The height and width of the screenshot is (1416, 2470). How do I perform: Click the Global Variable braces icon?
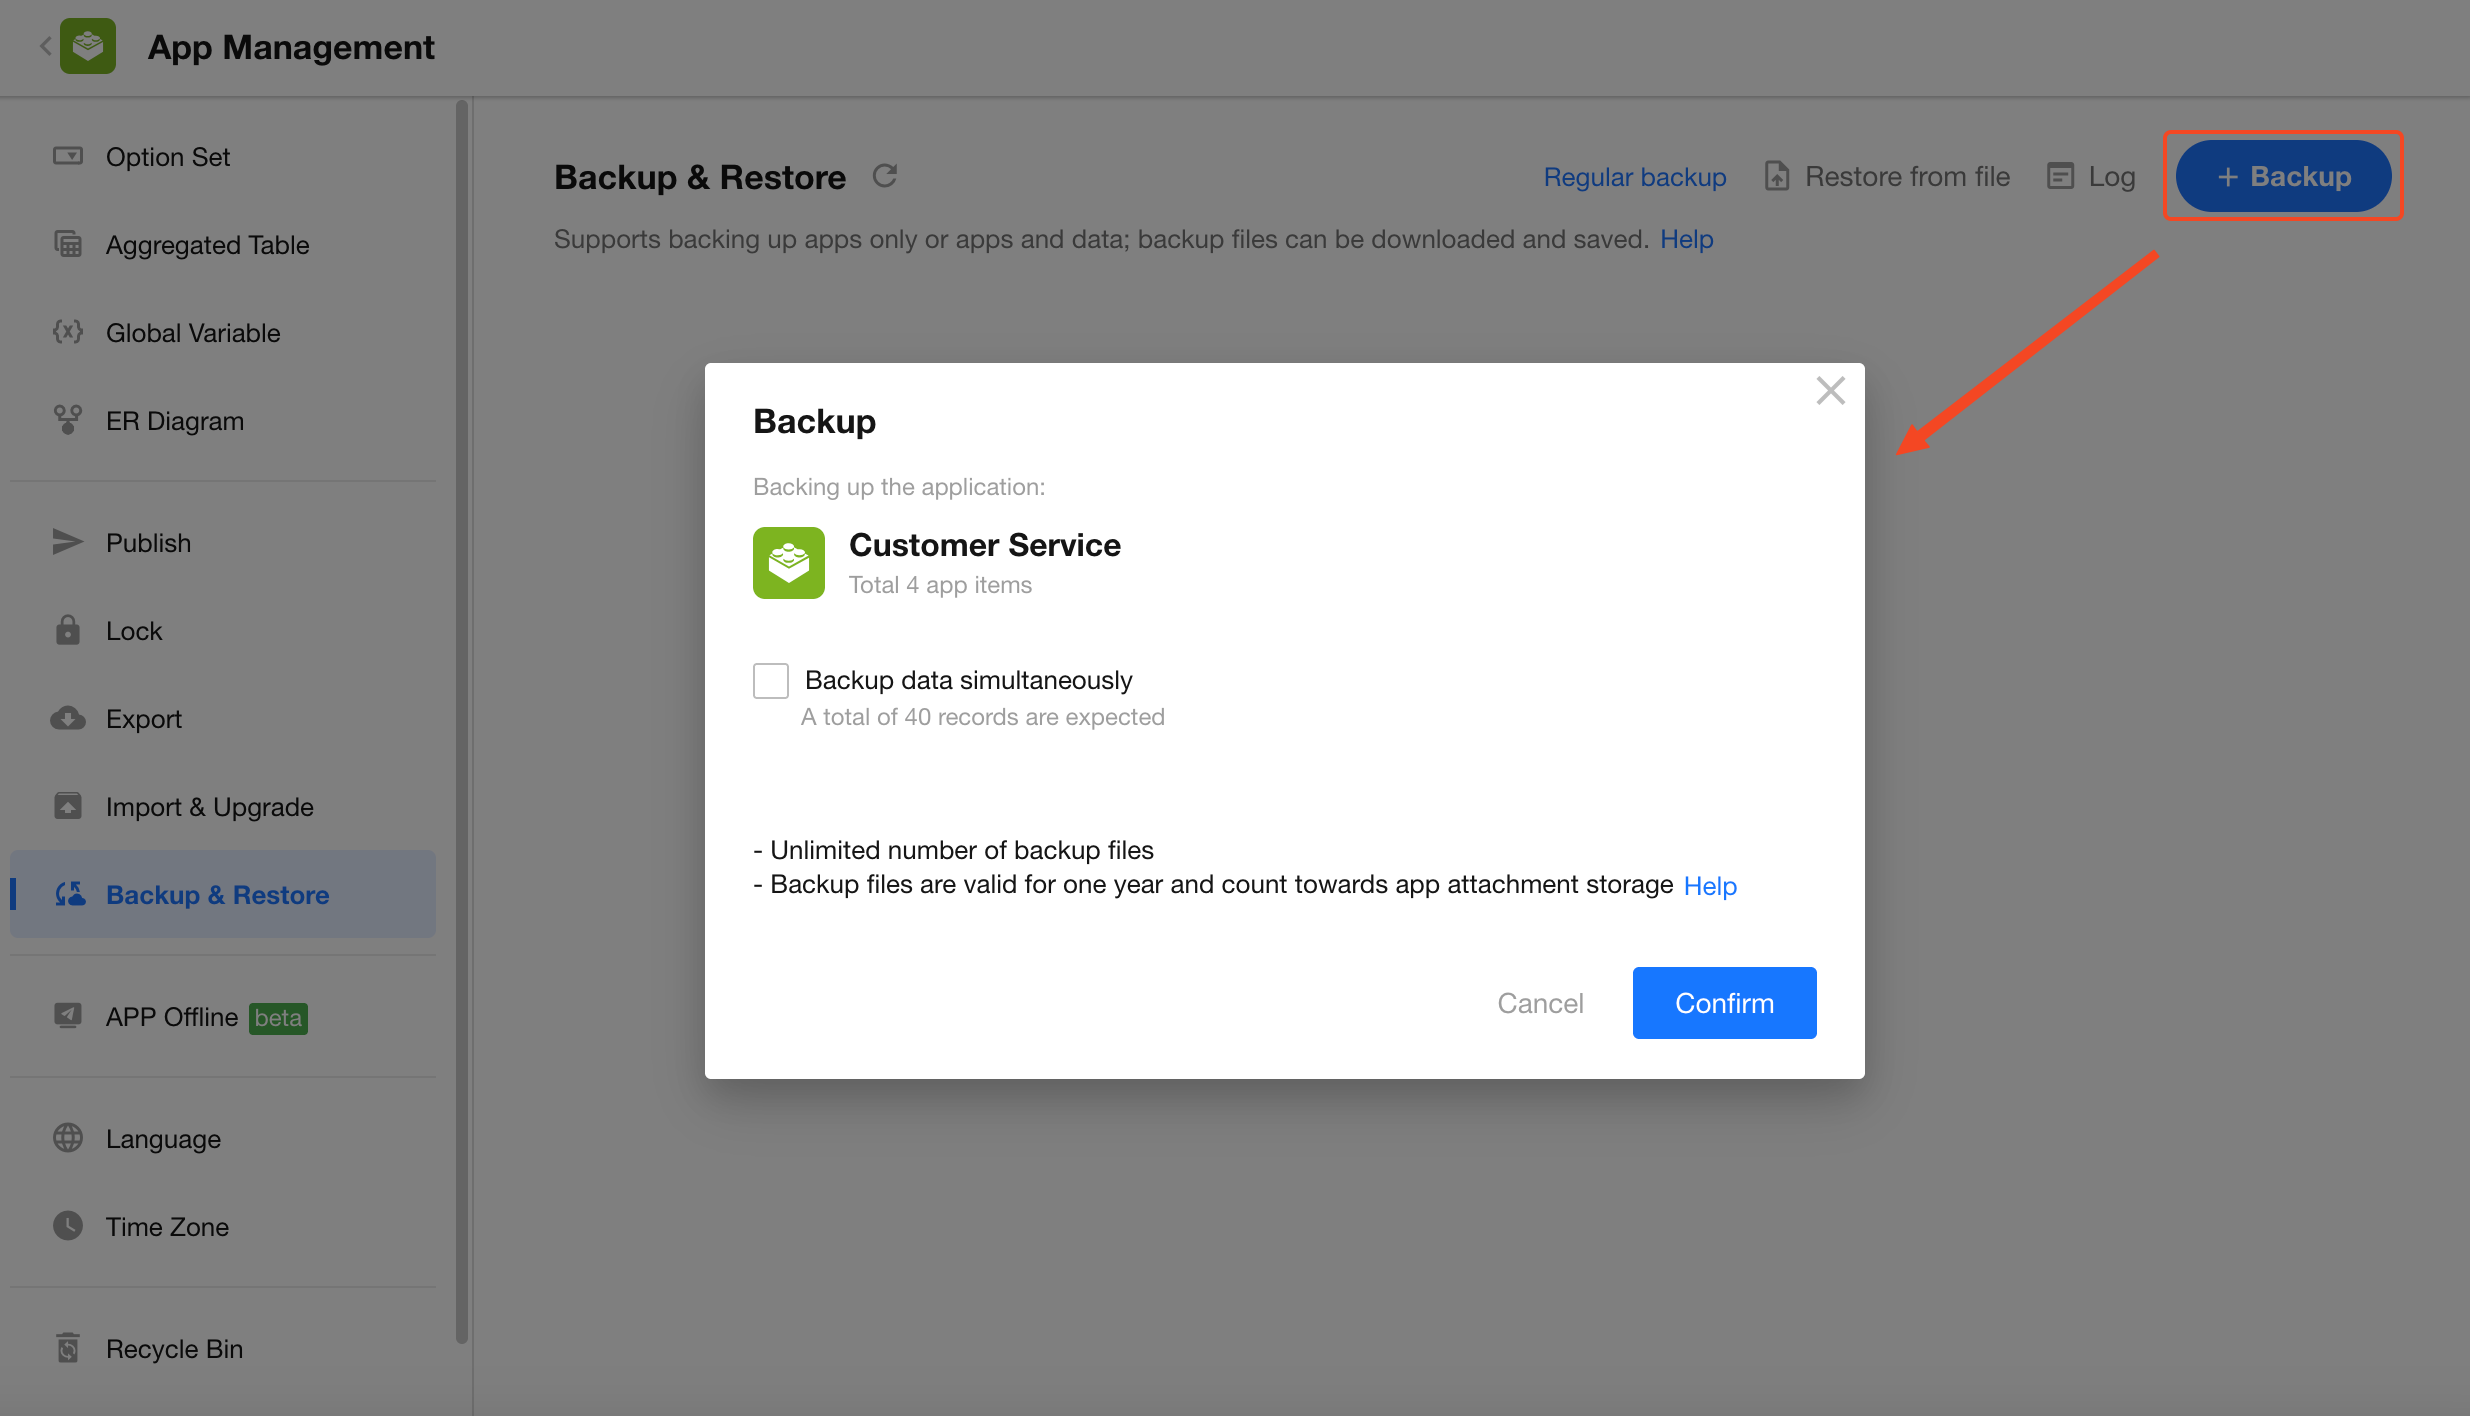(x=68, y=332)
